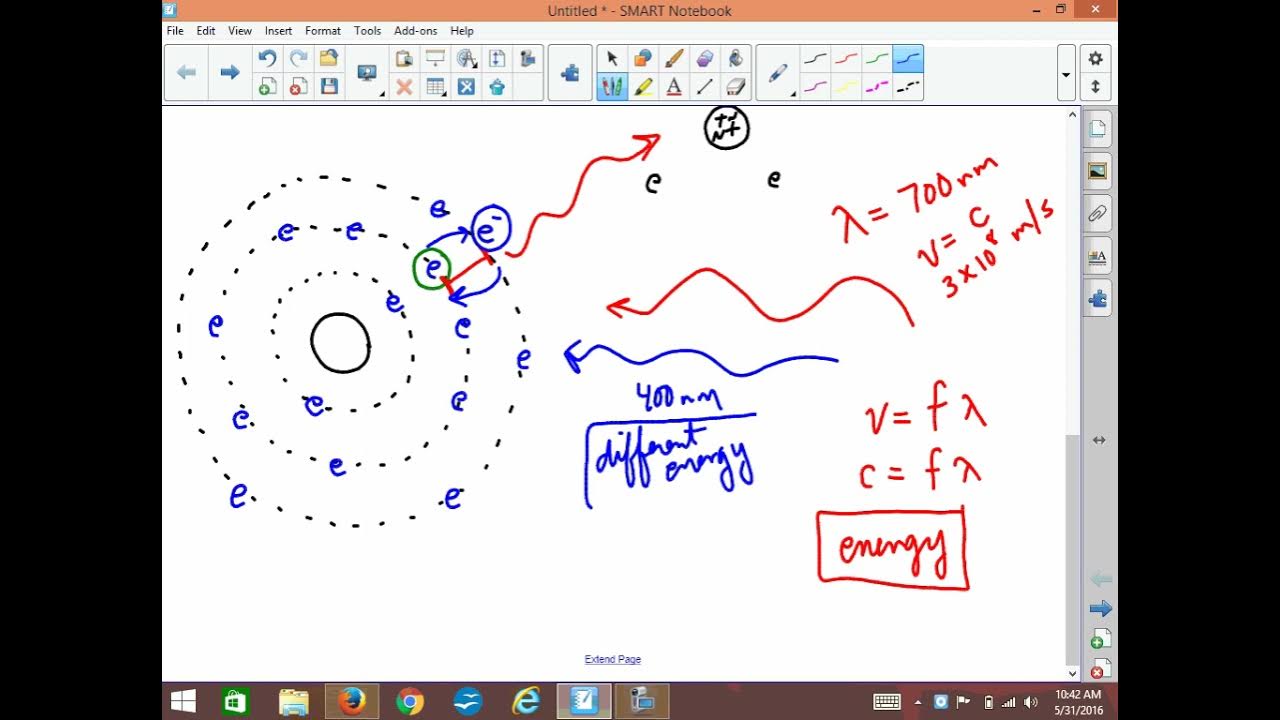Click the blue next page arrow in sidebar
Image resolution: width=1280 pixels, height=720 pixels.
[x=1100, y=608]
